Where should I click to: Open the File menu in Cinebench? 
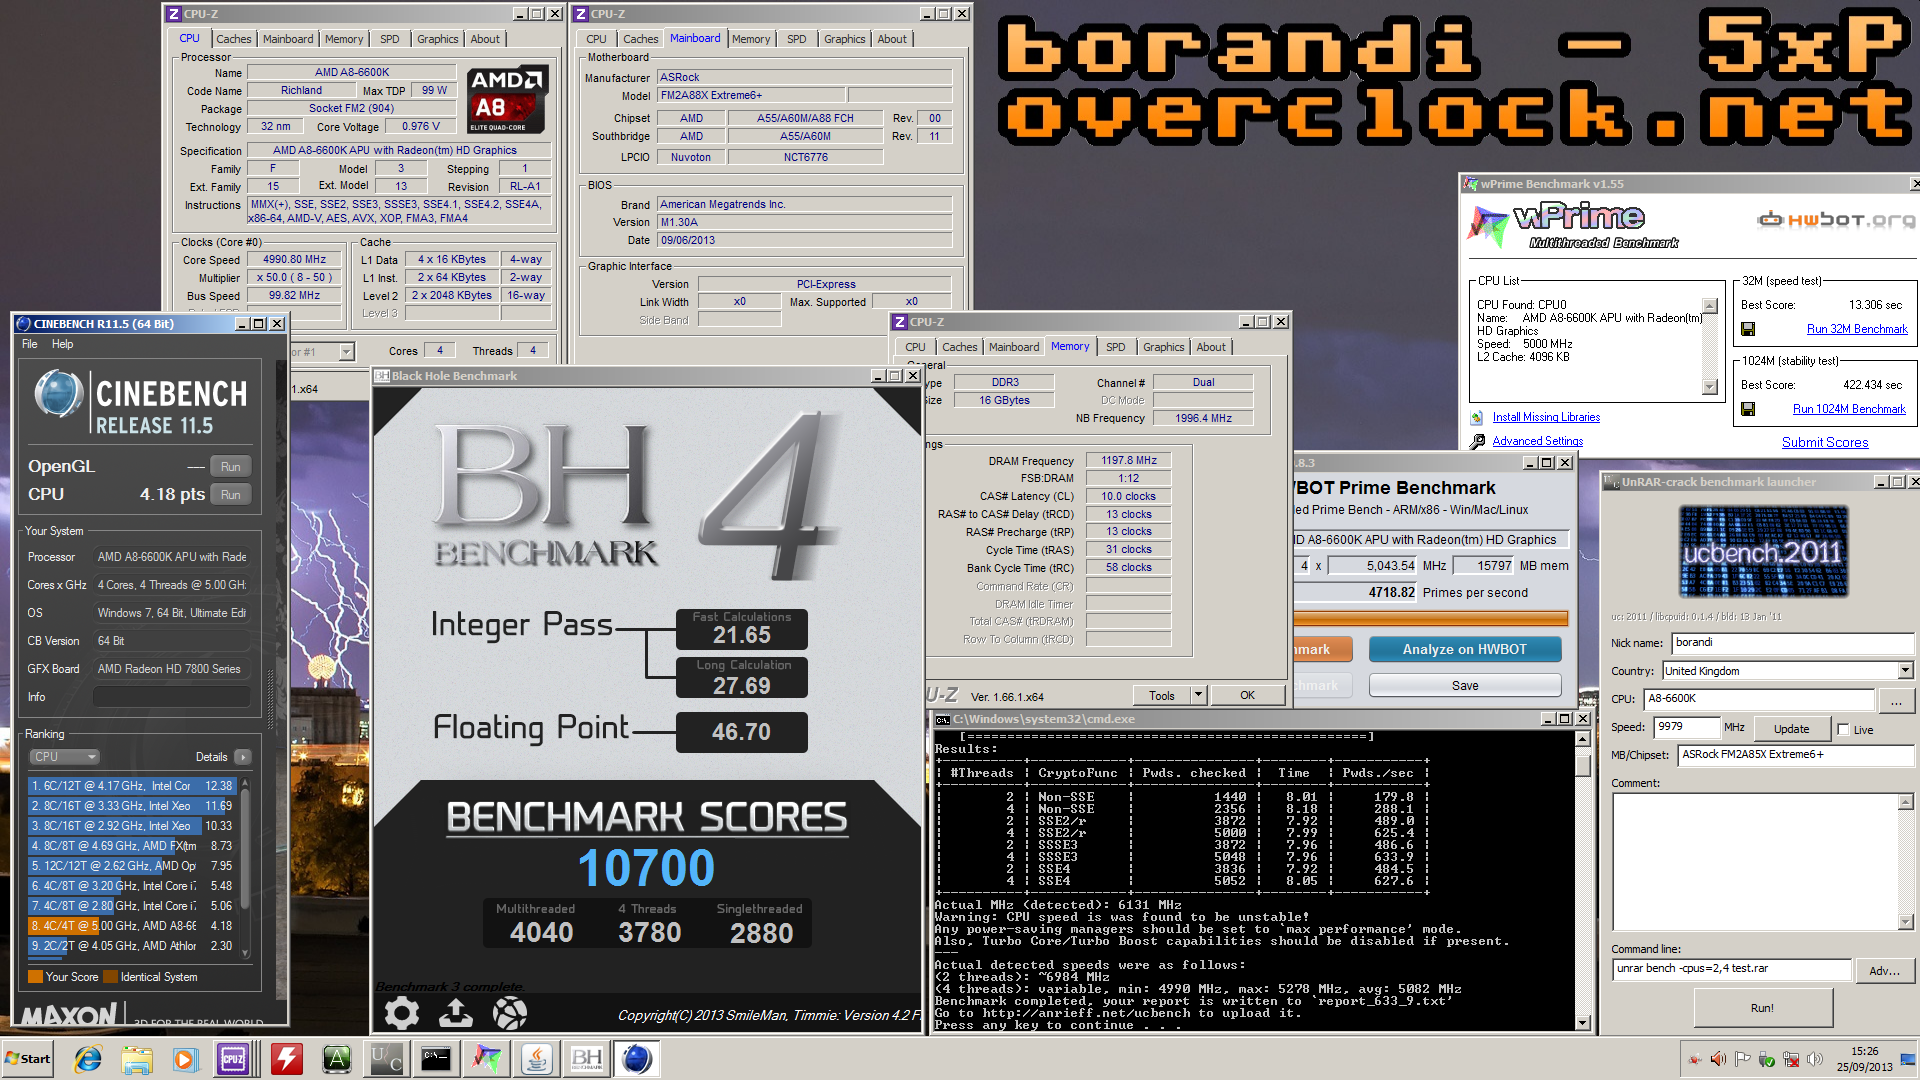point(30,344)
